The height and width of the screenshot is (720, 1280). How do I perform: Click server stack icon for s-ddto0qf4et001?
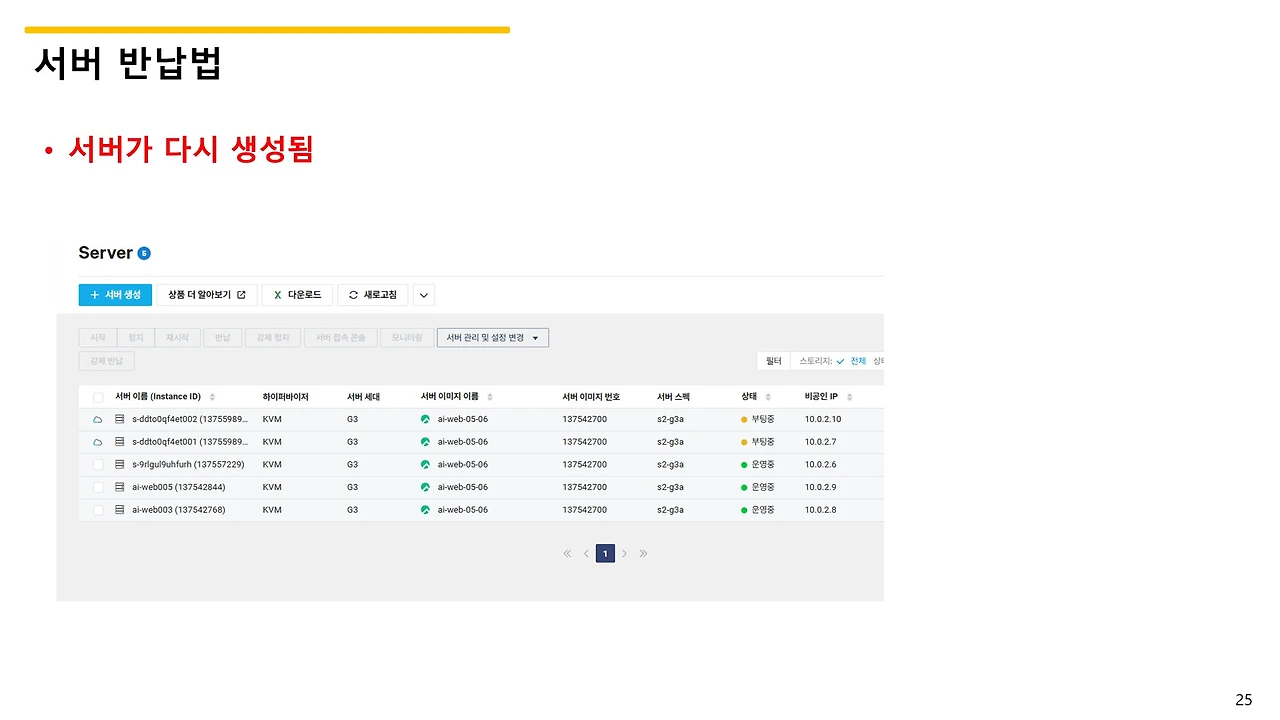point(120,442)
